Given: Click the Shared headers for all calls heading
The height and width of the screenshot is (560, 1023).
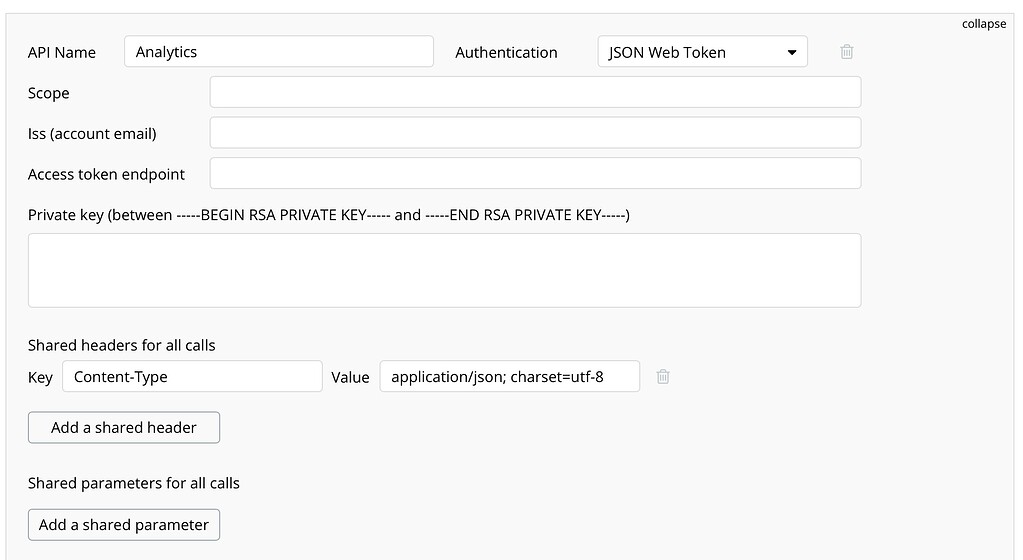Looking at the screenshot, I should [x=121, y=345].
